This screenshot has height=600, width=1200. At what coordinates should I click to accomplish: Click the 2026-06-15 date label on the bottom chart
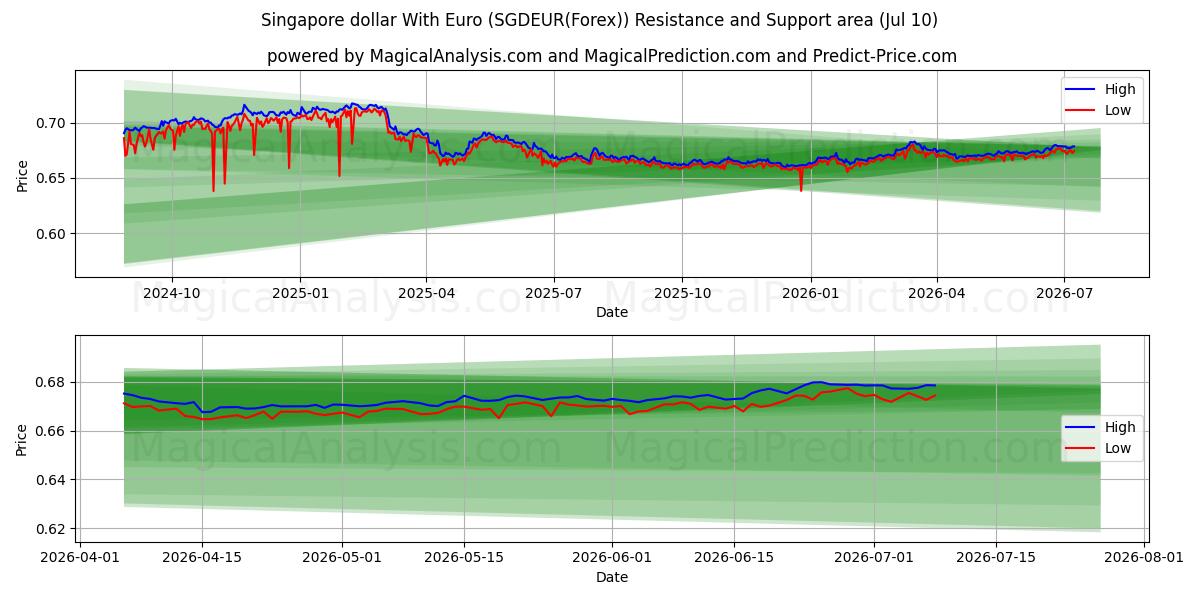coord(734,558)
